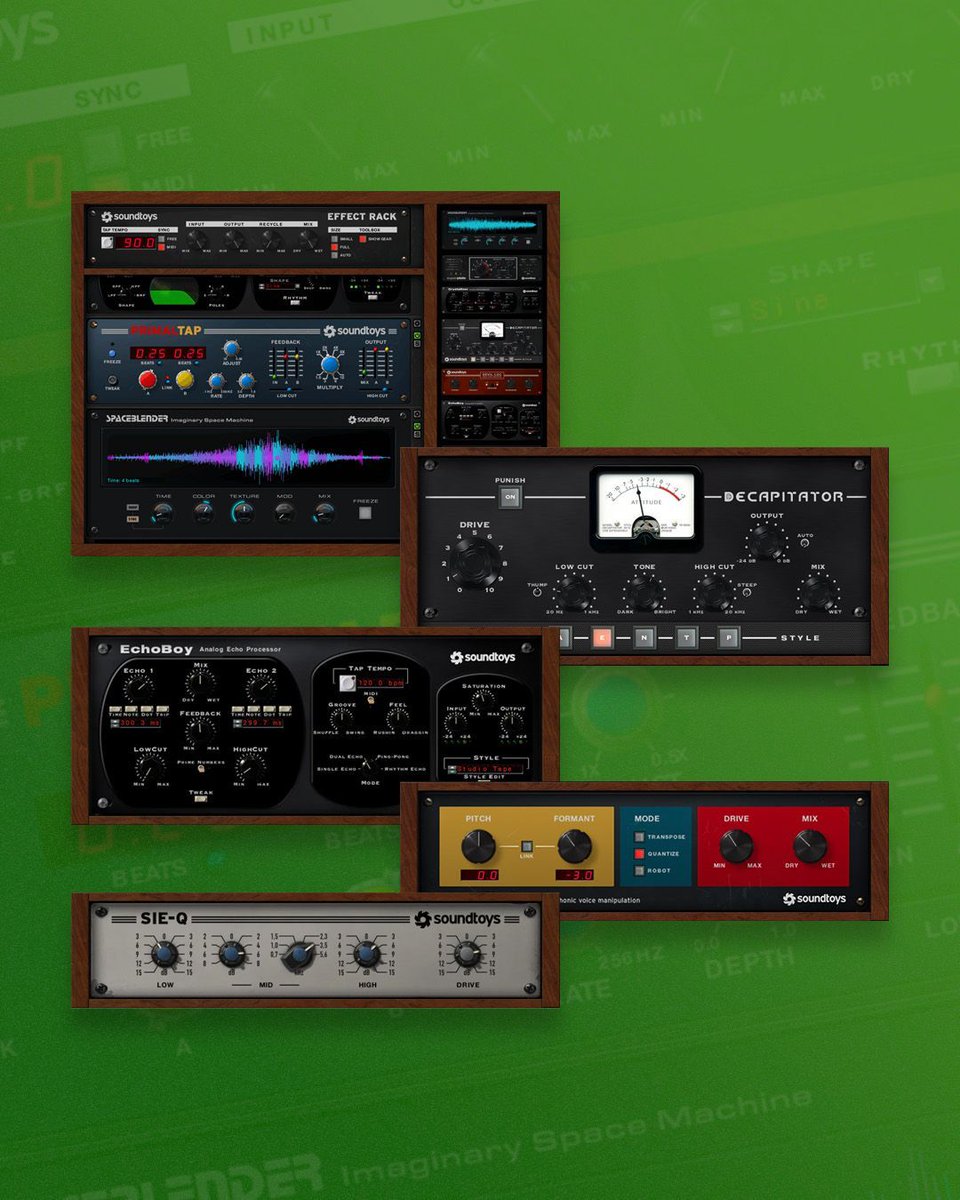Click the EchoBoy Saturation knob
Screen dimensions: 960x1200
482,700
